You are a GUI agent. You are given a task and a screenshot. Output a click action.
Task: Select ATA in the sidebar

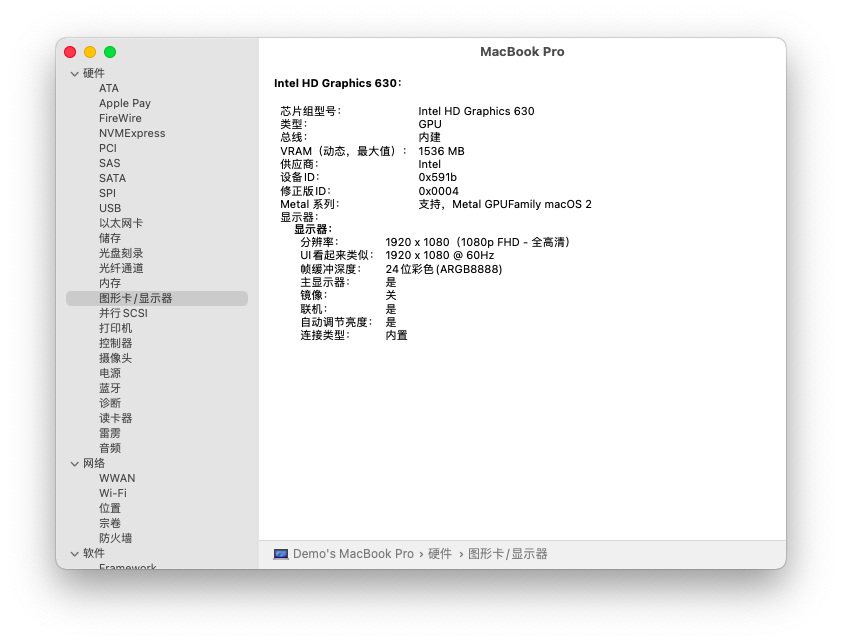[x=109, y=88]
